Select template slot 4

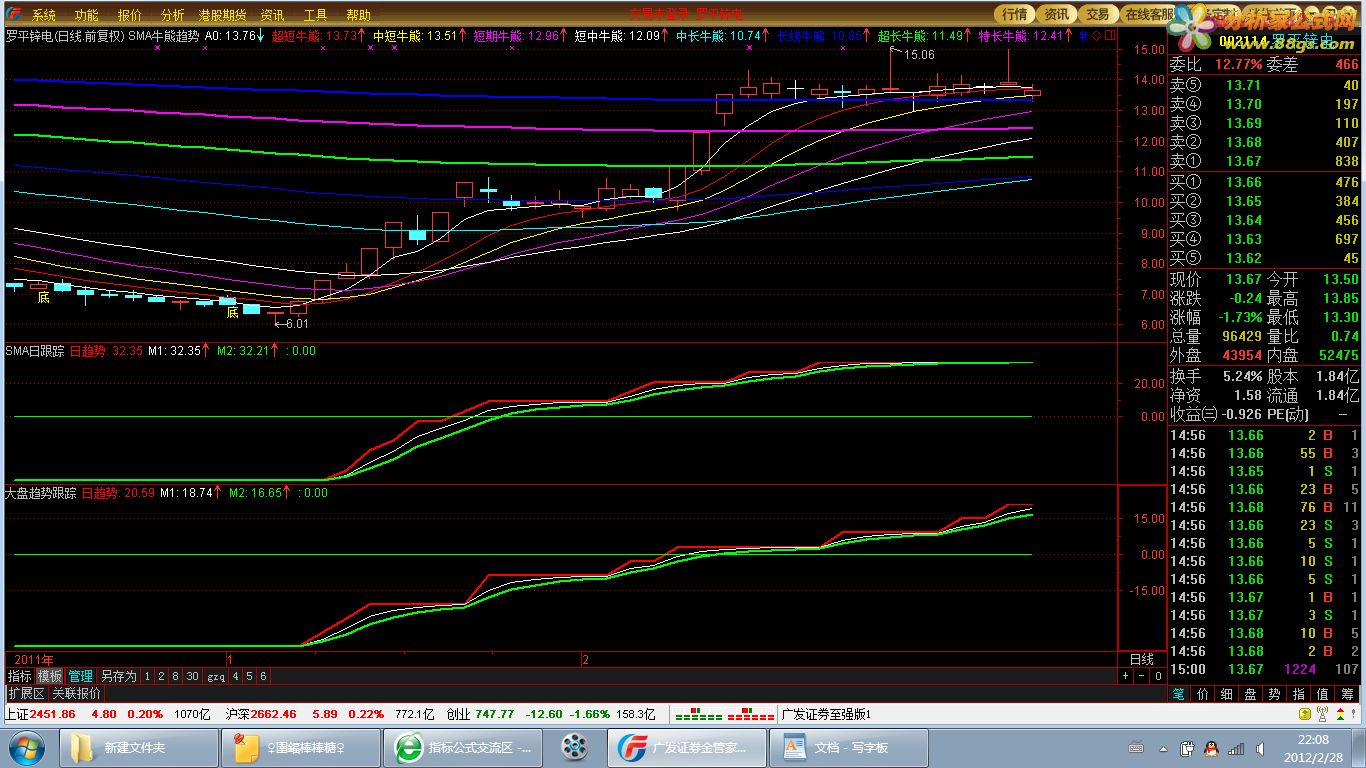(236, 676)
